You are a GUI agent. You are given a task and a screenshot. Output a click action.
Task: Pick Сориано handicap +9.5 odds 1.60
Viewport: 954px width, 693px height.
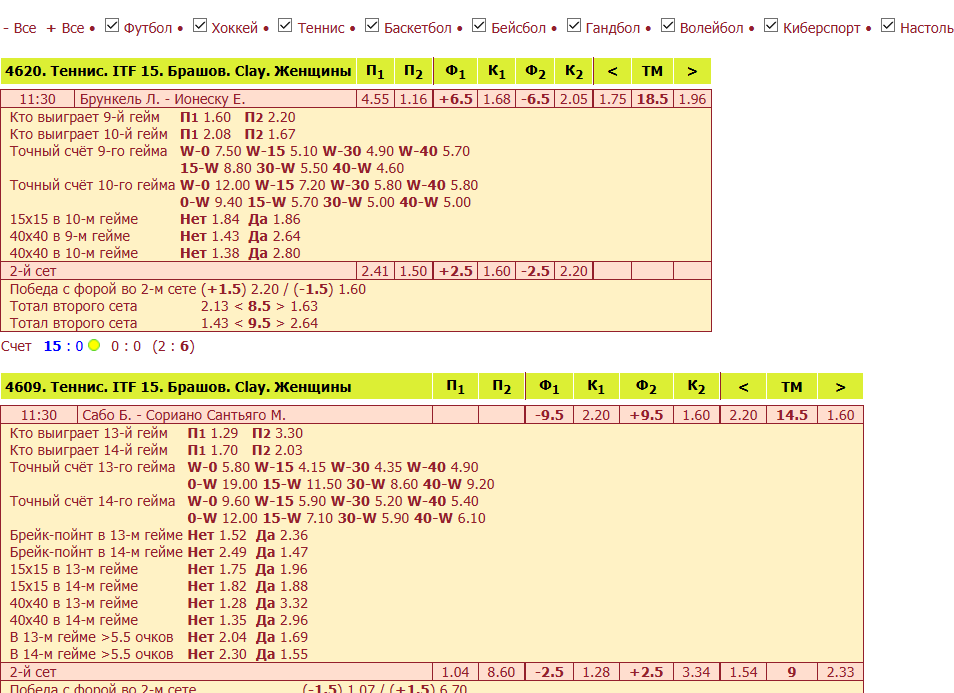tap(696, 415)
